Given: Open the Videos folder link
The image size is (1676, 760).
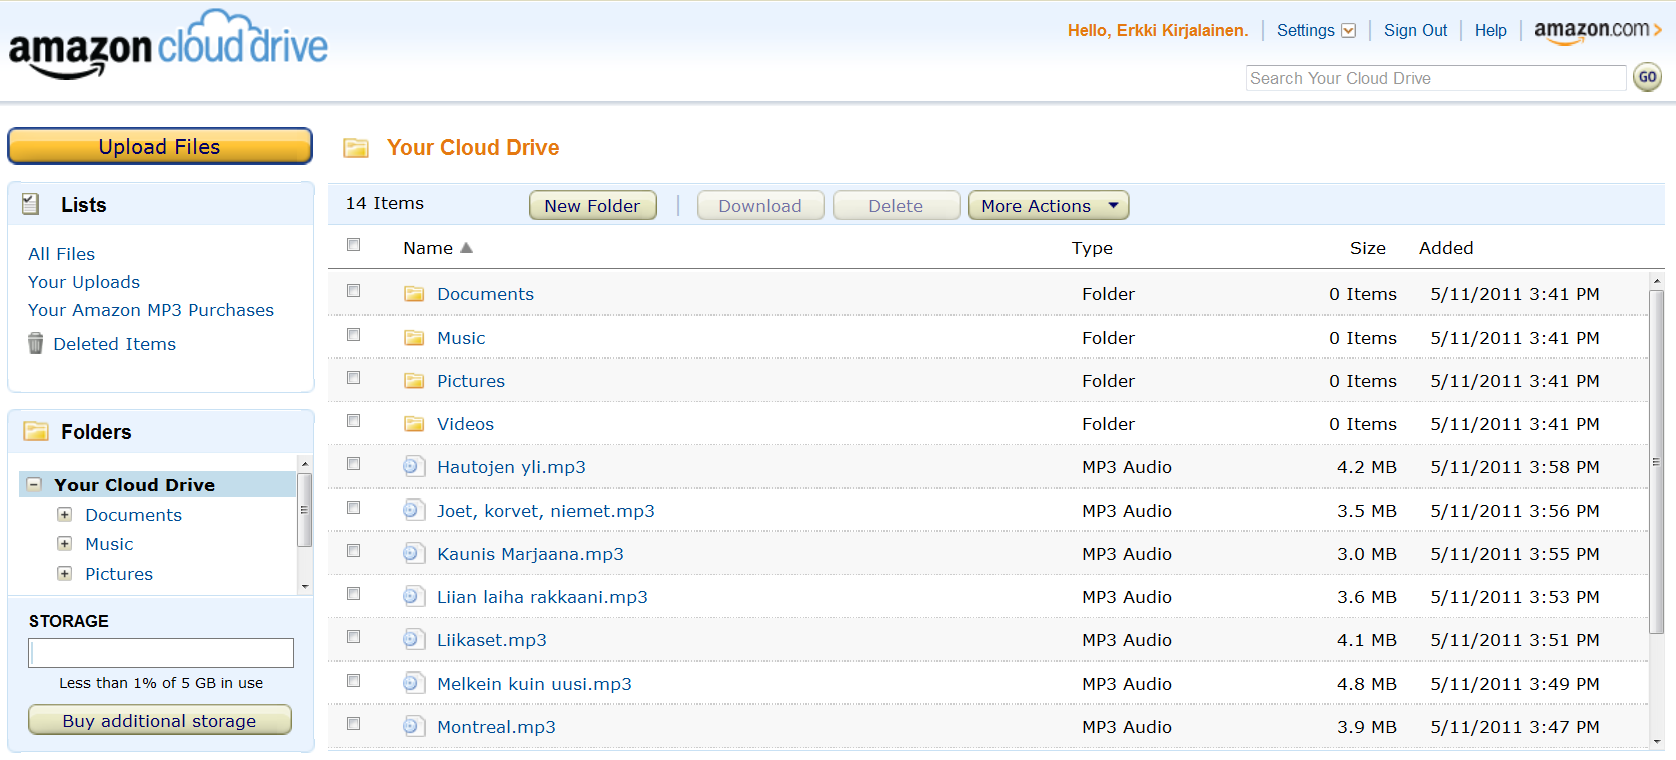Looking at the screenshot, I should pyautogui.click(x=465, y=424).
